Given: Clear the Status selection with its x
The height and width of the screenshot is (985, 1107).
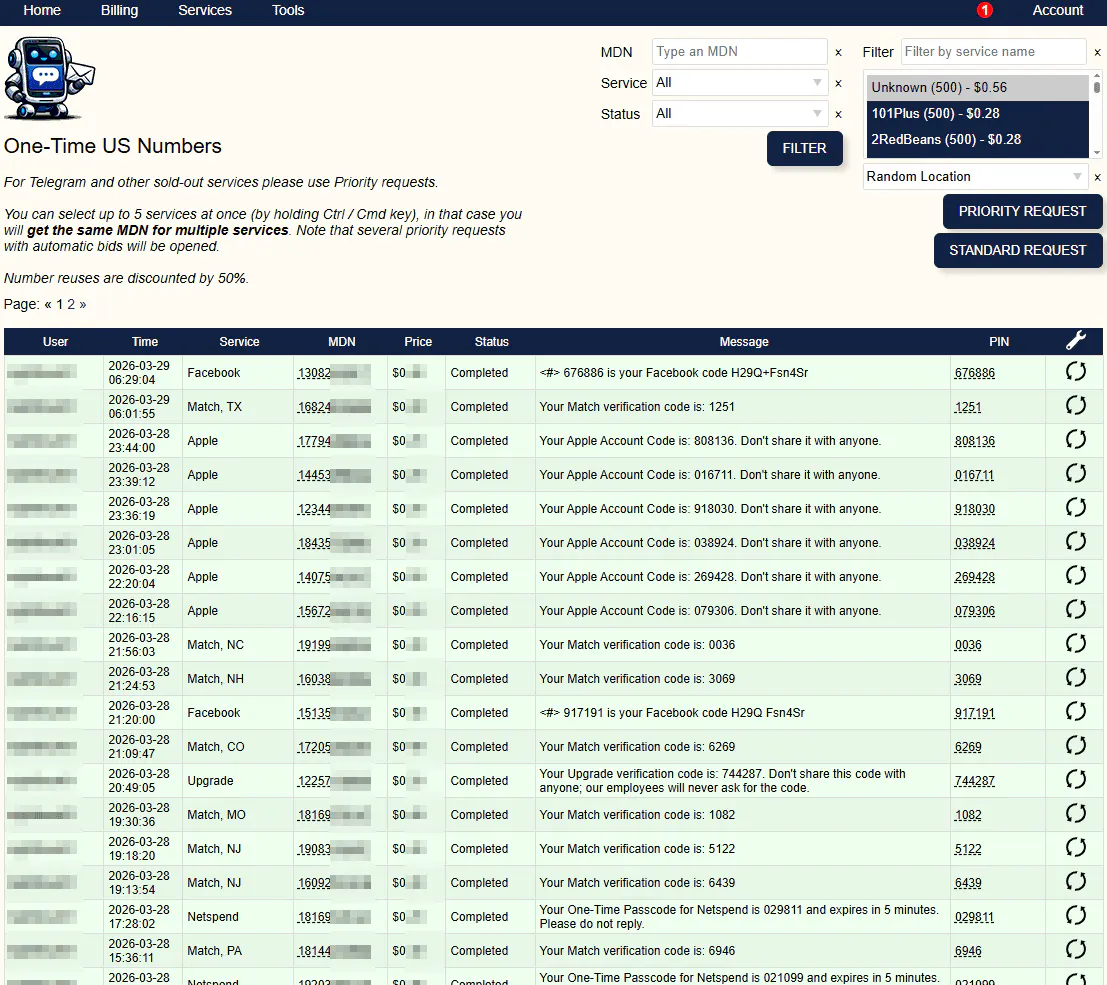Looking at the screenshot, I should [838, 114].
